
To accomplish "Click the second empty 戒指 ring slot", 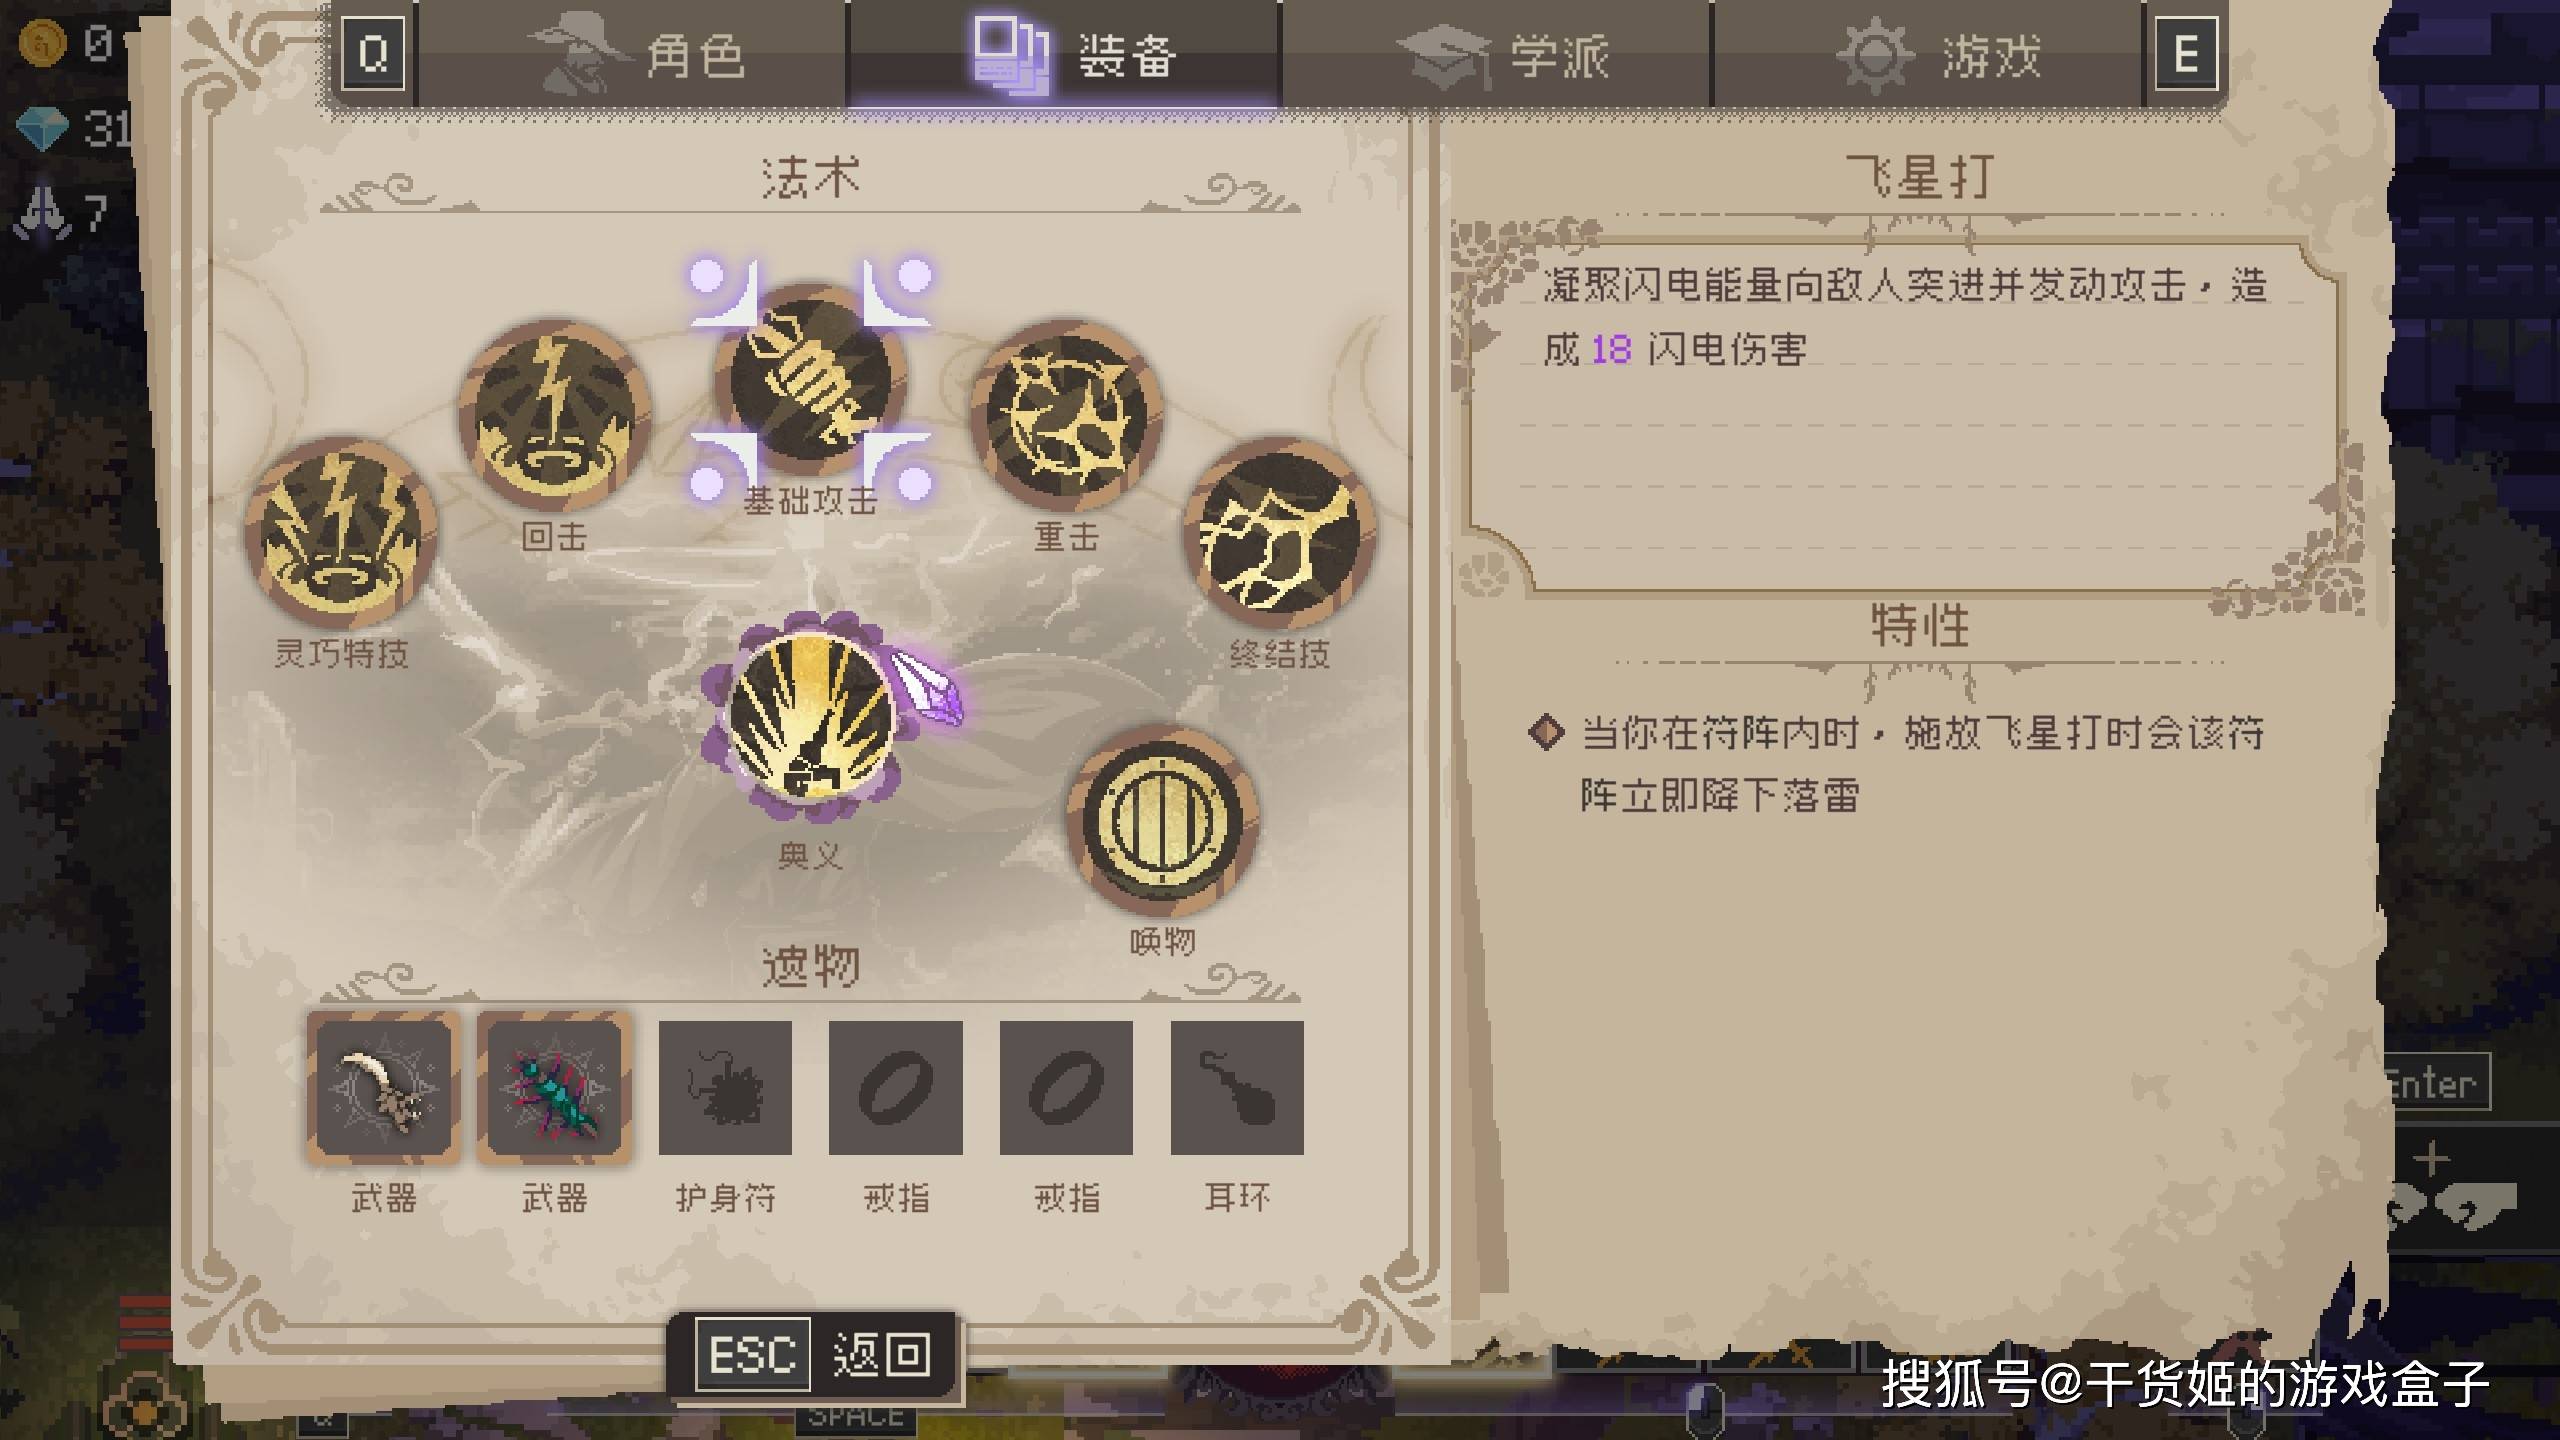I will click(x=1066, y=1088).
